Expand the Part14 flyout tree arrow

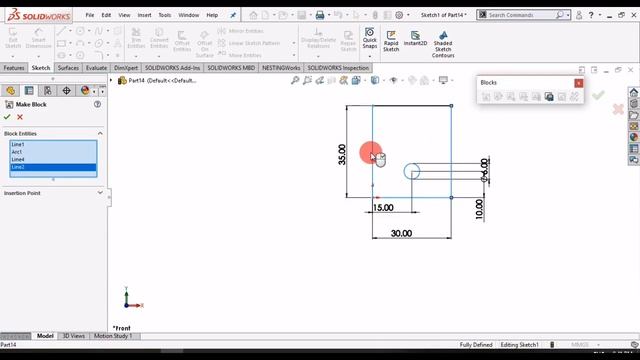click(x=111, y=80)
